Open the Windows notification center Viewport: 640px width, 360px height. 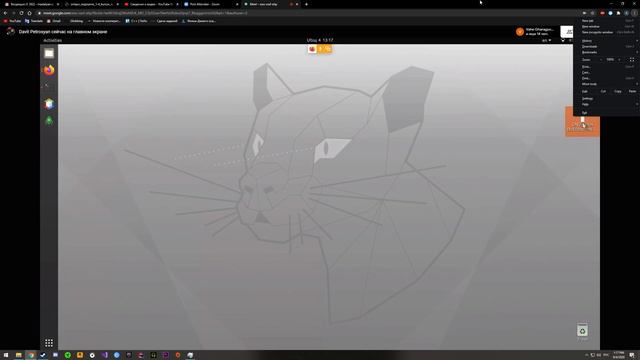click(x=632, y=355)
